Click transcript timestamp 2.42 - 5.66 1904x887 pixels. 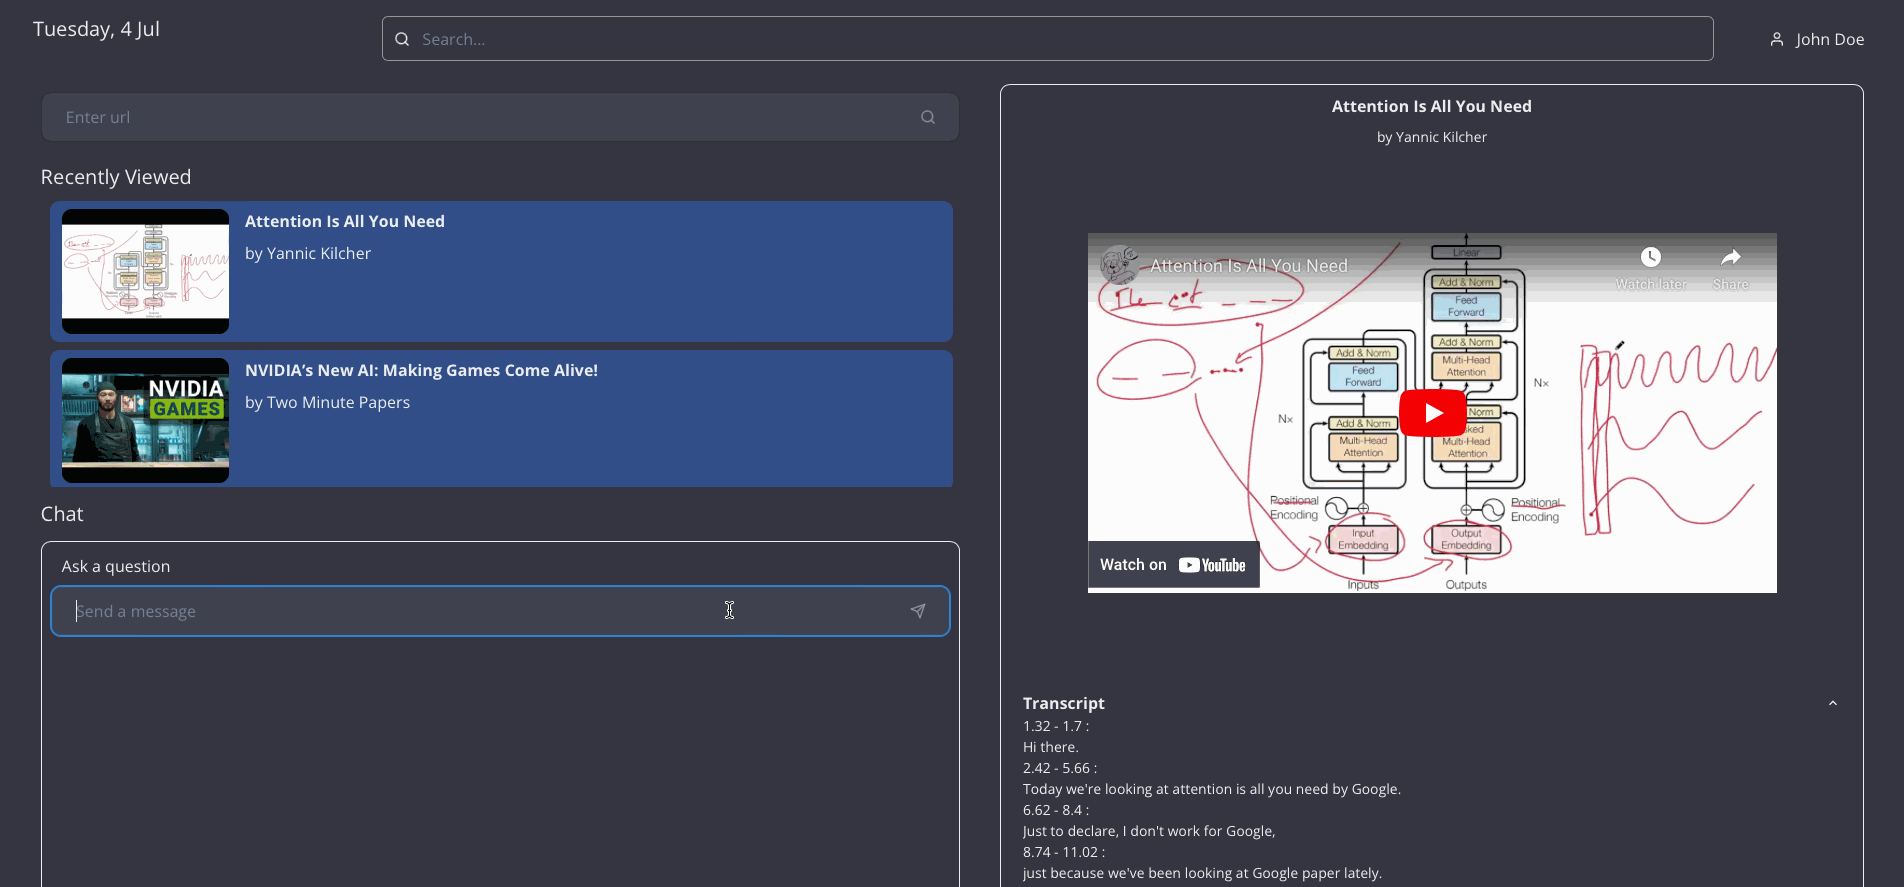coord(1059,768)
